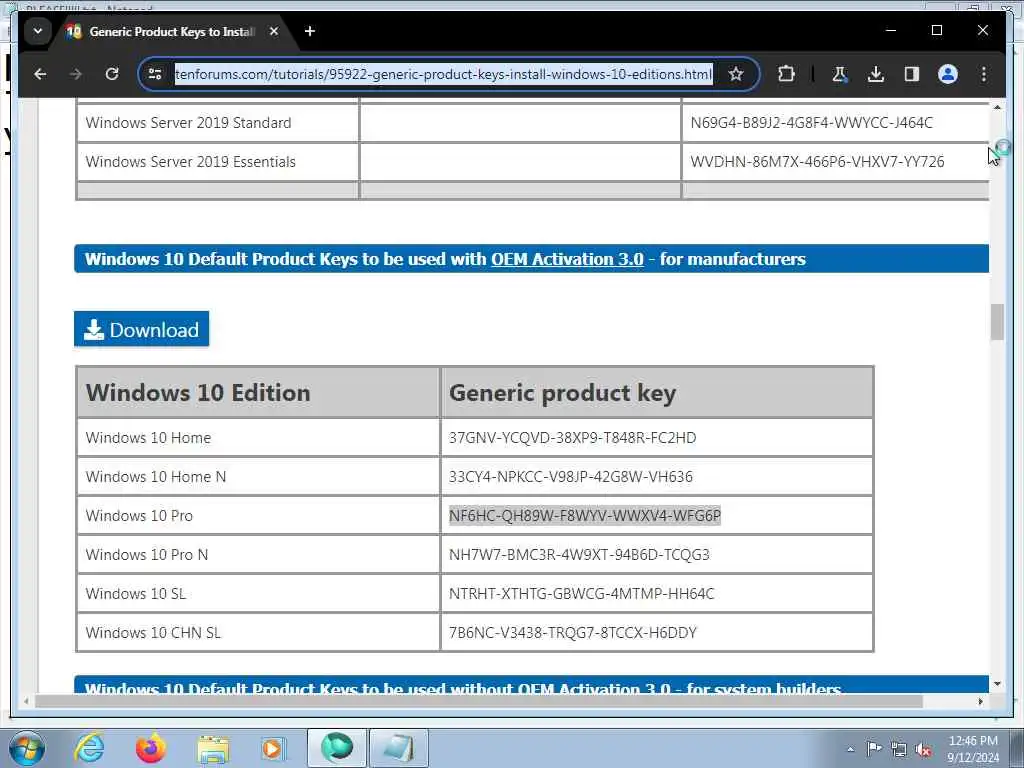This screenshot has height=768, width=1024.
Task: Open the Action Center flag icon
Action: click(x=874, y=748)
